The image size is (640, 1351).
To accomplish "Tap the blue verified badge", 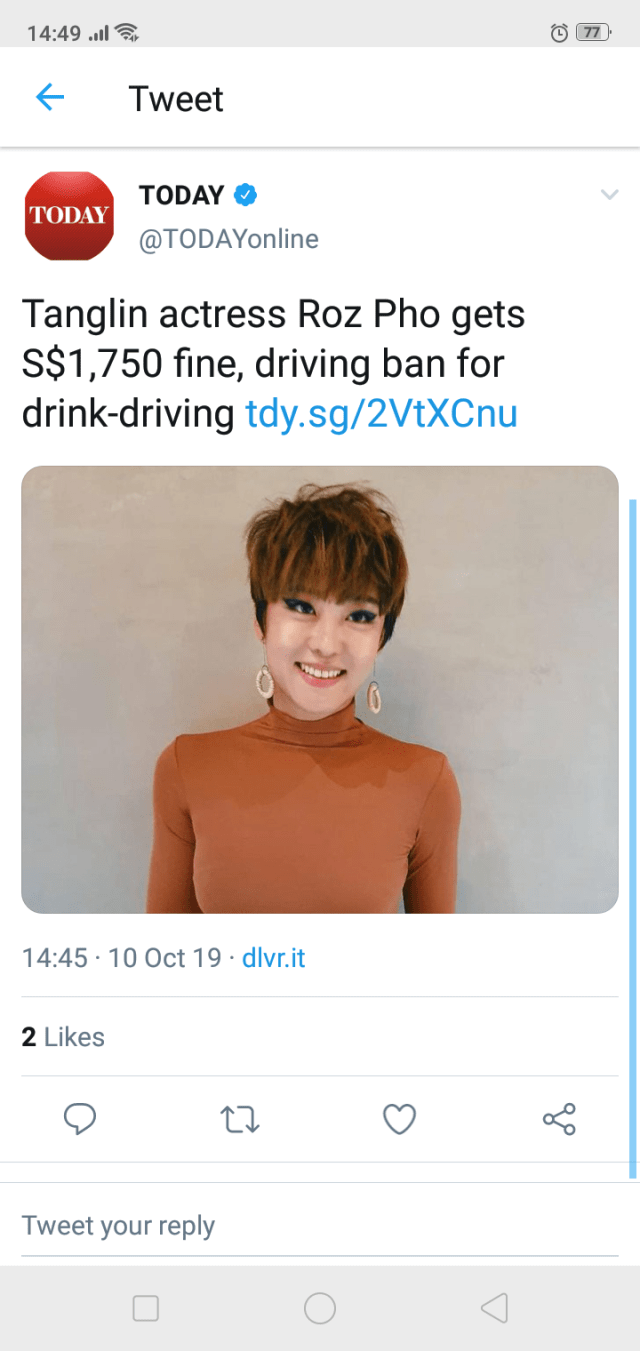I will (245, 196).
